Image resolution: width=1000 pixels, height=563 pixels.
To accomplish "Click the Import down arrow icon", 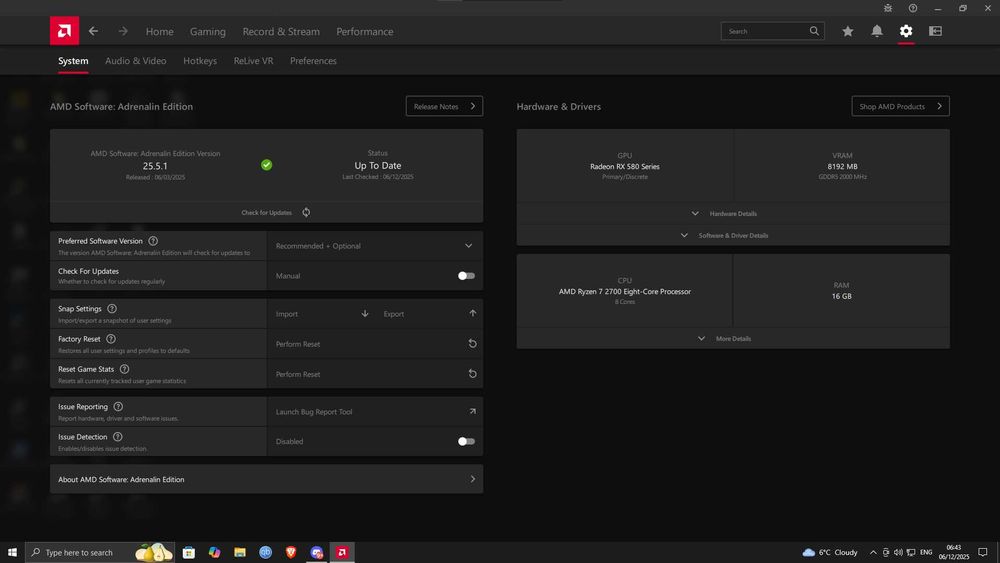I will coord(365,314).
